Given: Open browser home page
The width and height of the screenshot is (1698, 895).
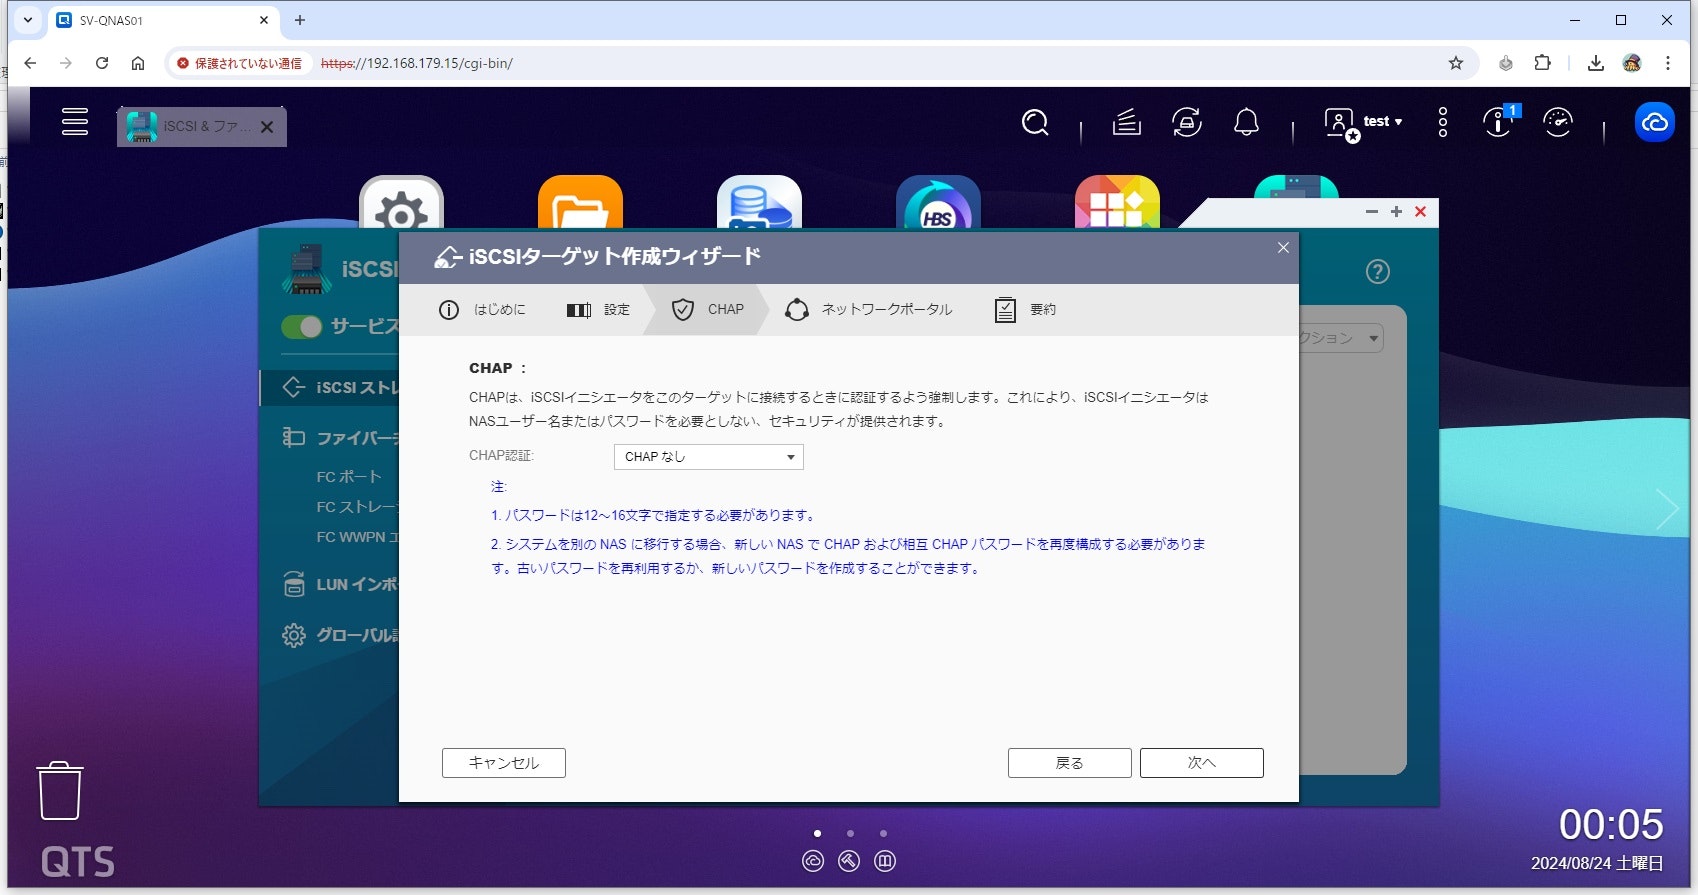Looking at the screenshot, I should coord(138,63).
